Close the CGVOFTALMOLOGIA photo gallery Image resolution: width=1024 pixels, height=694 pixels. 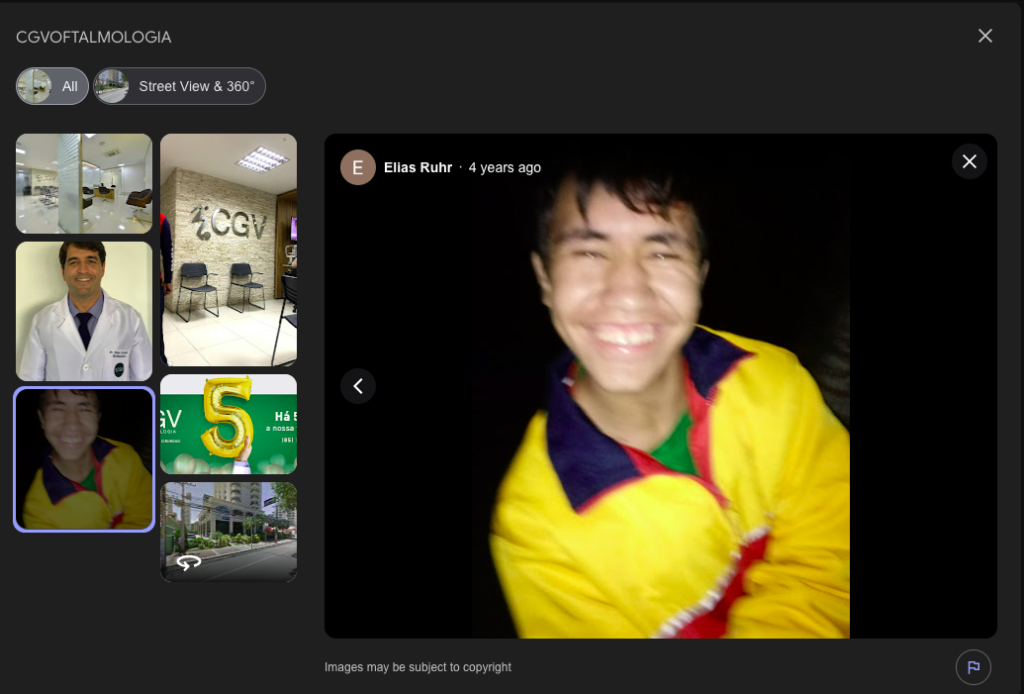(x=985, y=36)
